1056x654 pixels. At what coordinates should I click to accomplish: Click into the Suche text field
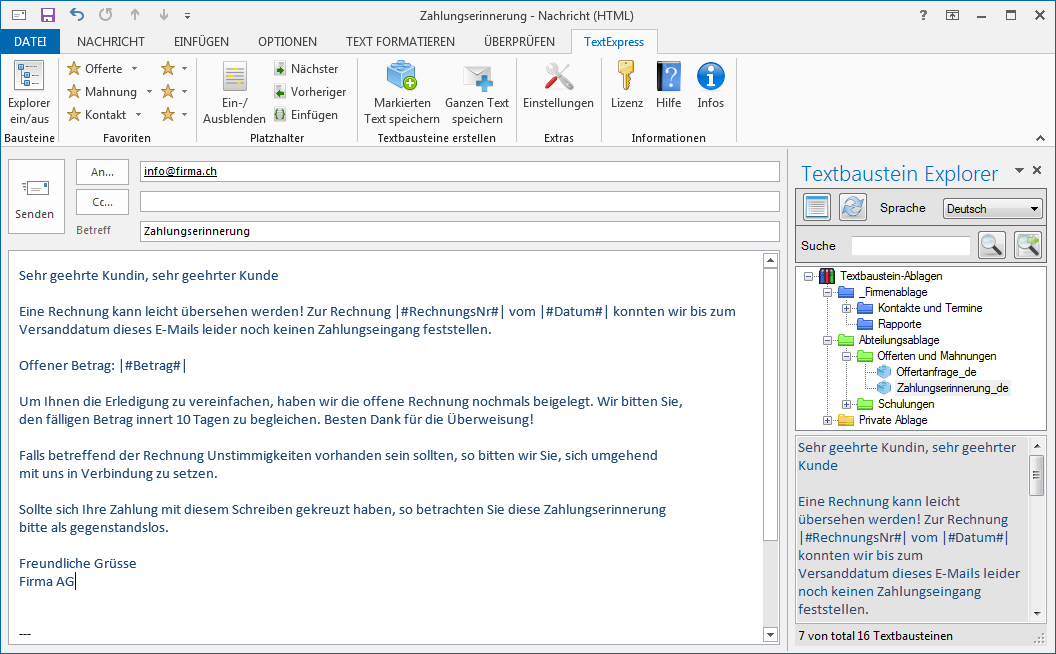(x=910, y=246)
